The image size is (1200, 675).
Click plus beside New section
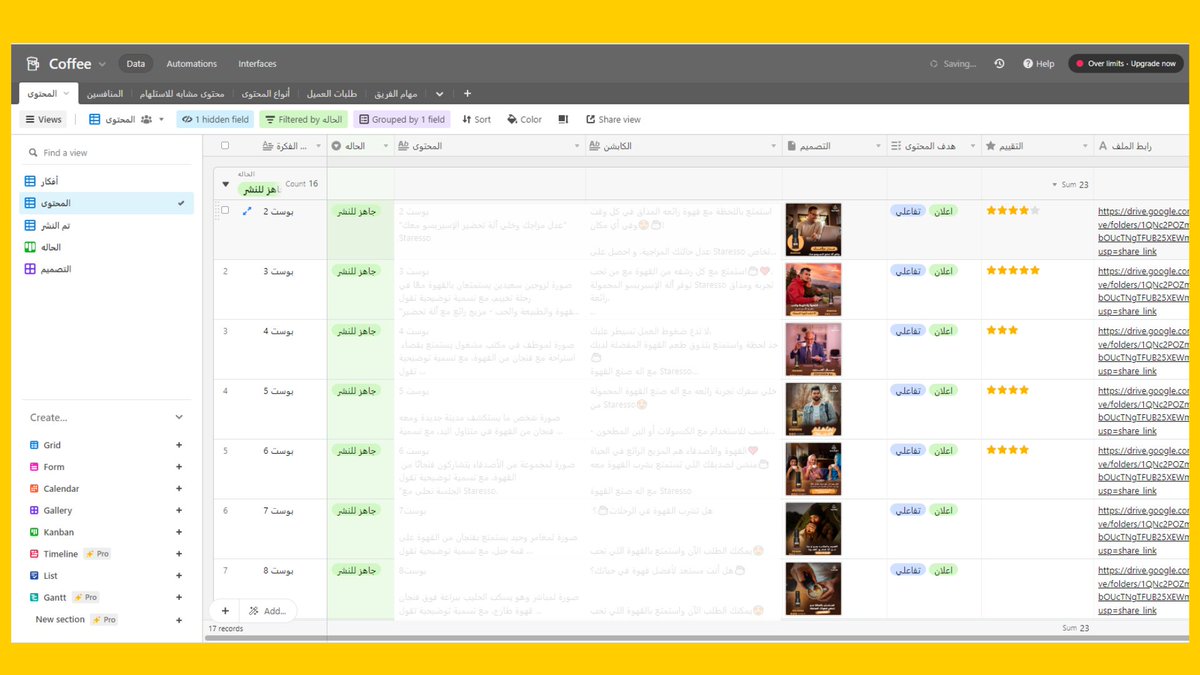click(x=179, y=620)
